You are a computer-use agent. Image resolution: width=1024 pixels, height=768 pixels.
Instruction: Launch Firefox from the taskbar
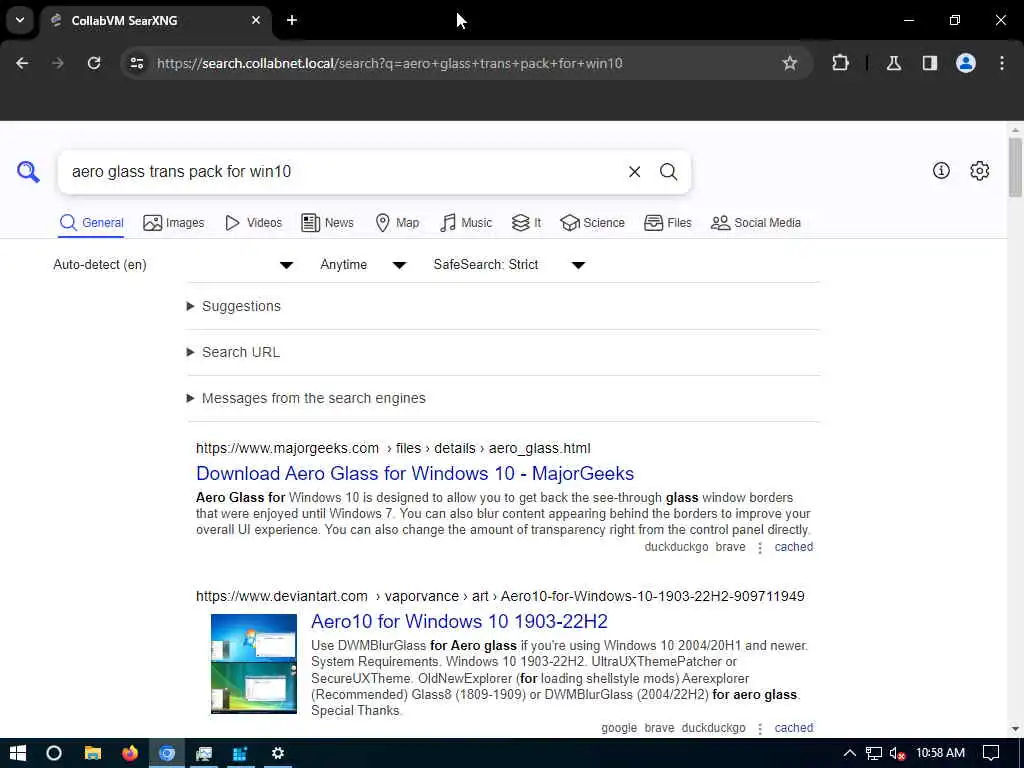click(x=129, y=753)
